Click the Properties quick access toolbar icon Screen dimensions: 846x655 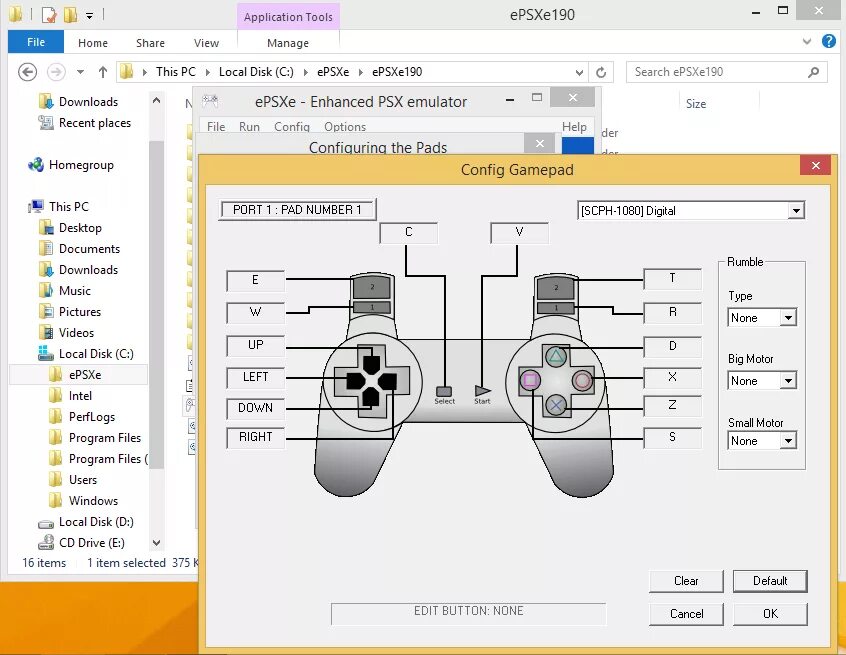point(49,15)
